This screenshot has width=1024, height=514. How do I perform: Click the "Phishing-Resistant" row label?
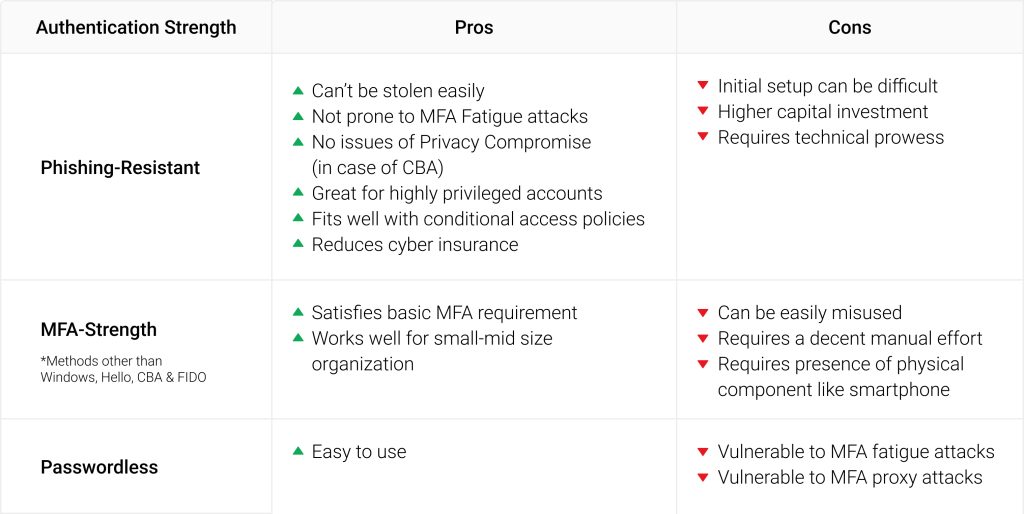(x=120, y=168)
